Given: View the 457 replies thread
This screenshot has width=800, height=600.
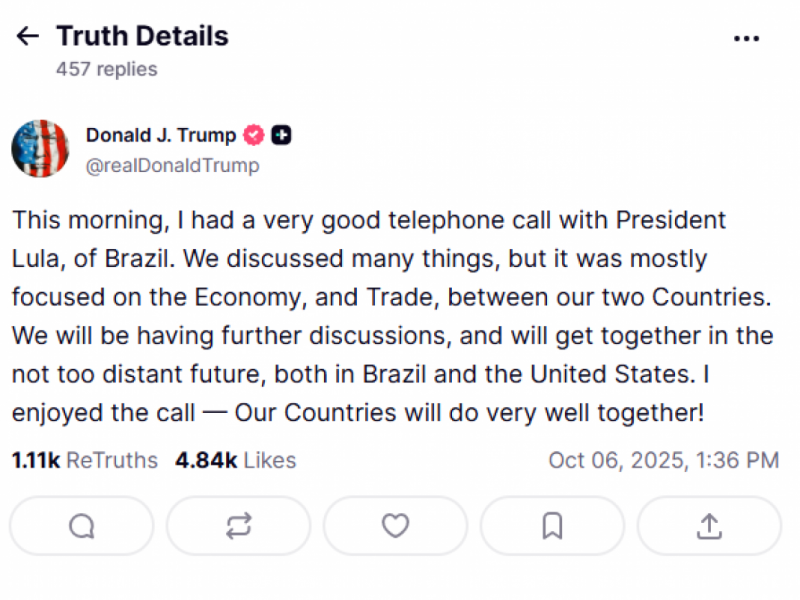Looking at the screenshot, I should click(x=106, y=69).
